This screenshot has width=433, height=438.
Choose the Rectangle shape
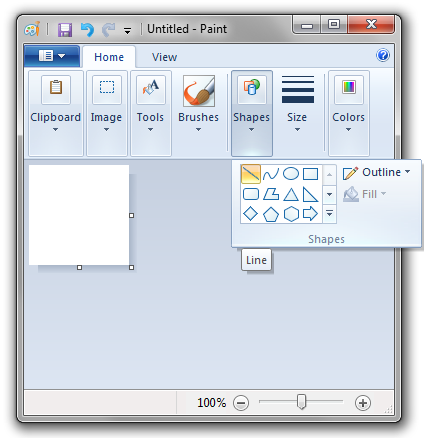(x=310, y=174)
